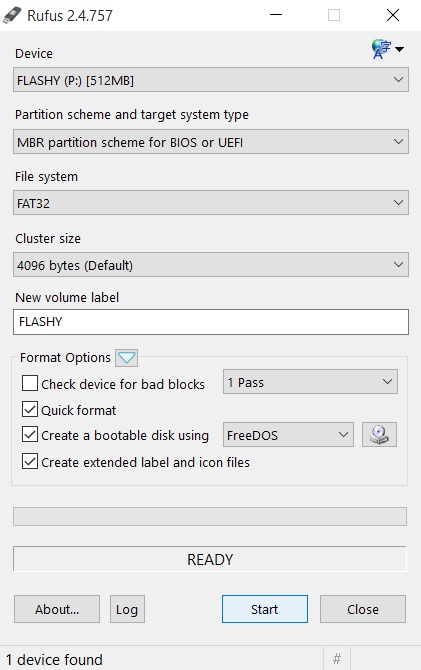Toggle advanced Format Options arrow
Viewport: 421px width, 670px height.
point(127,358)
